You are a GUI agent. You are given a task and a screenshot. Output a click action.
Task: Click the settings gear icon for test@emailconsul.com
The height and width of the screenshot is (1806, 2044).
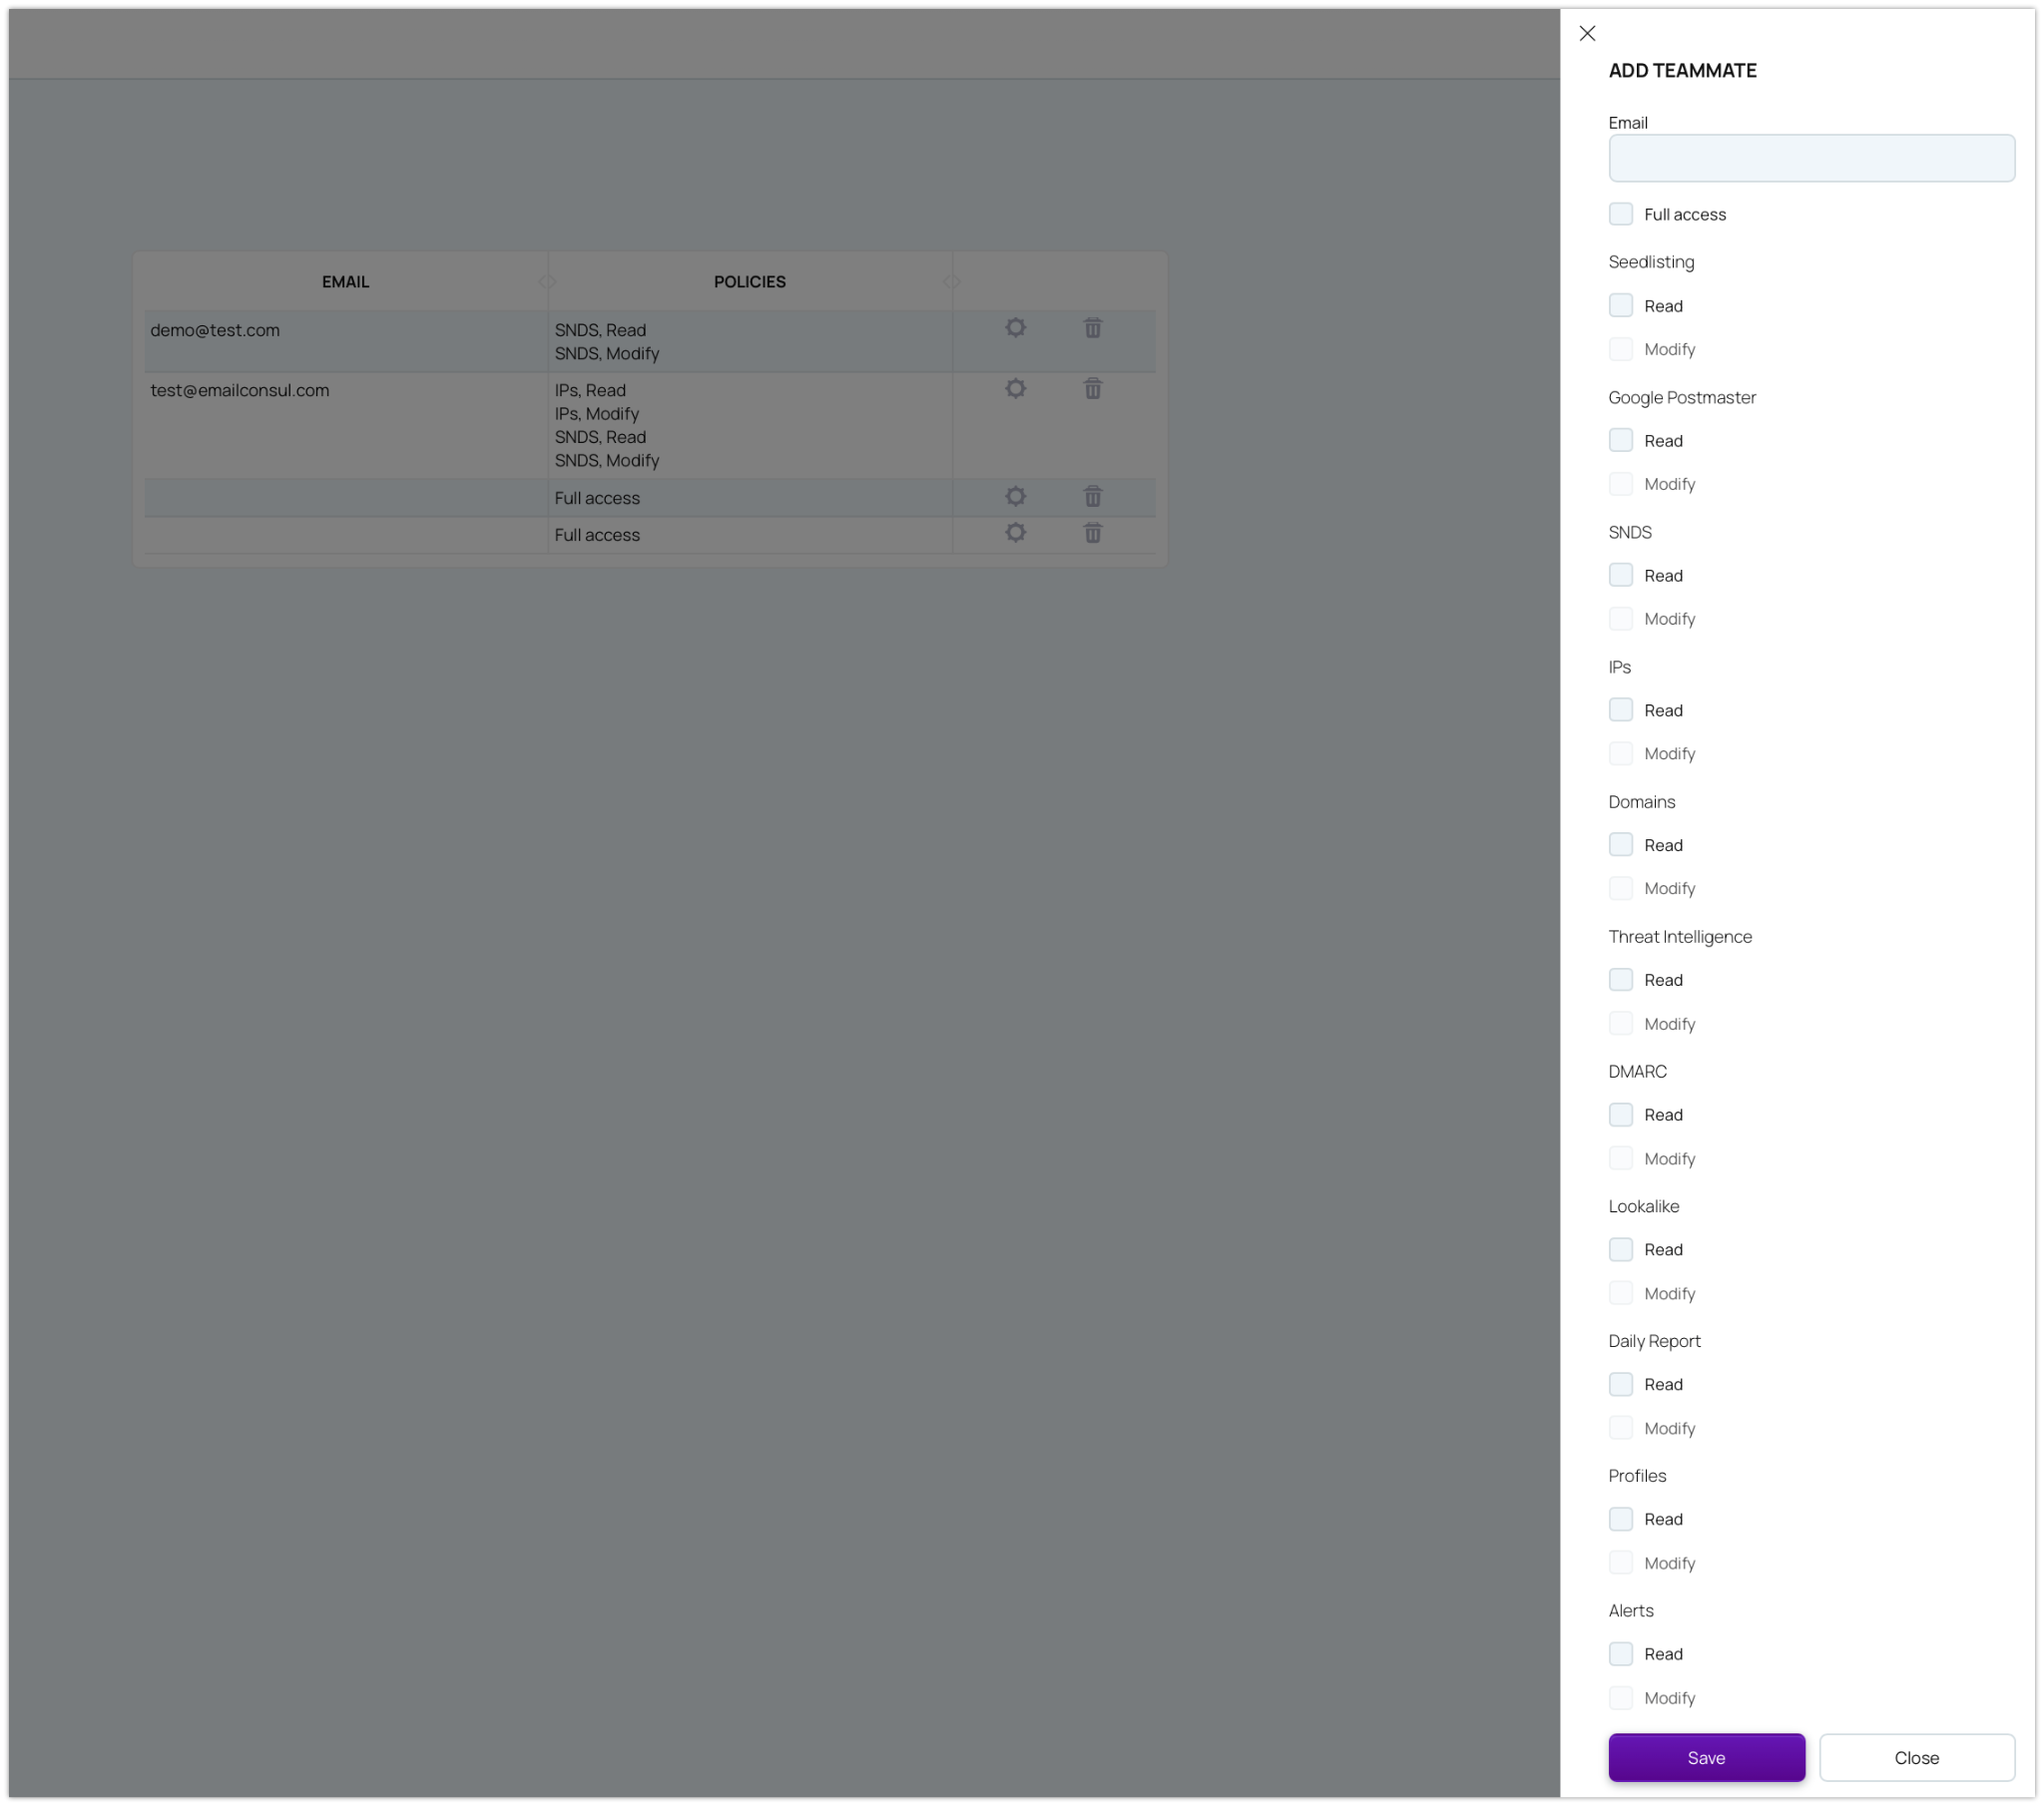(1015, 389)
